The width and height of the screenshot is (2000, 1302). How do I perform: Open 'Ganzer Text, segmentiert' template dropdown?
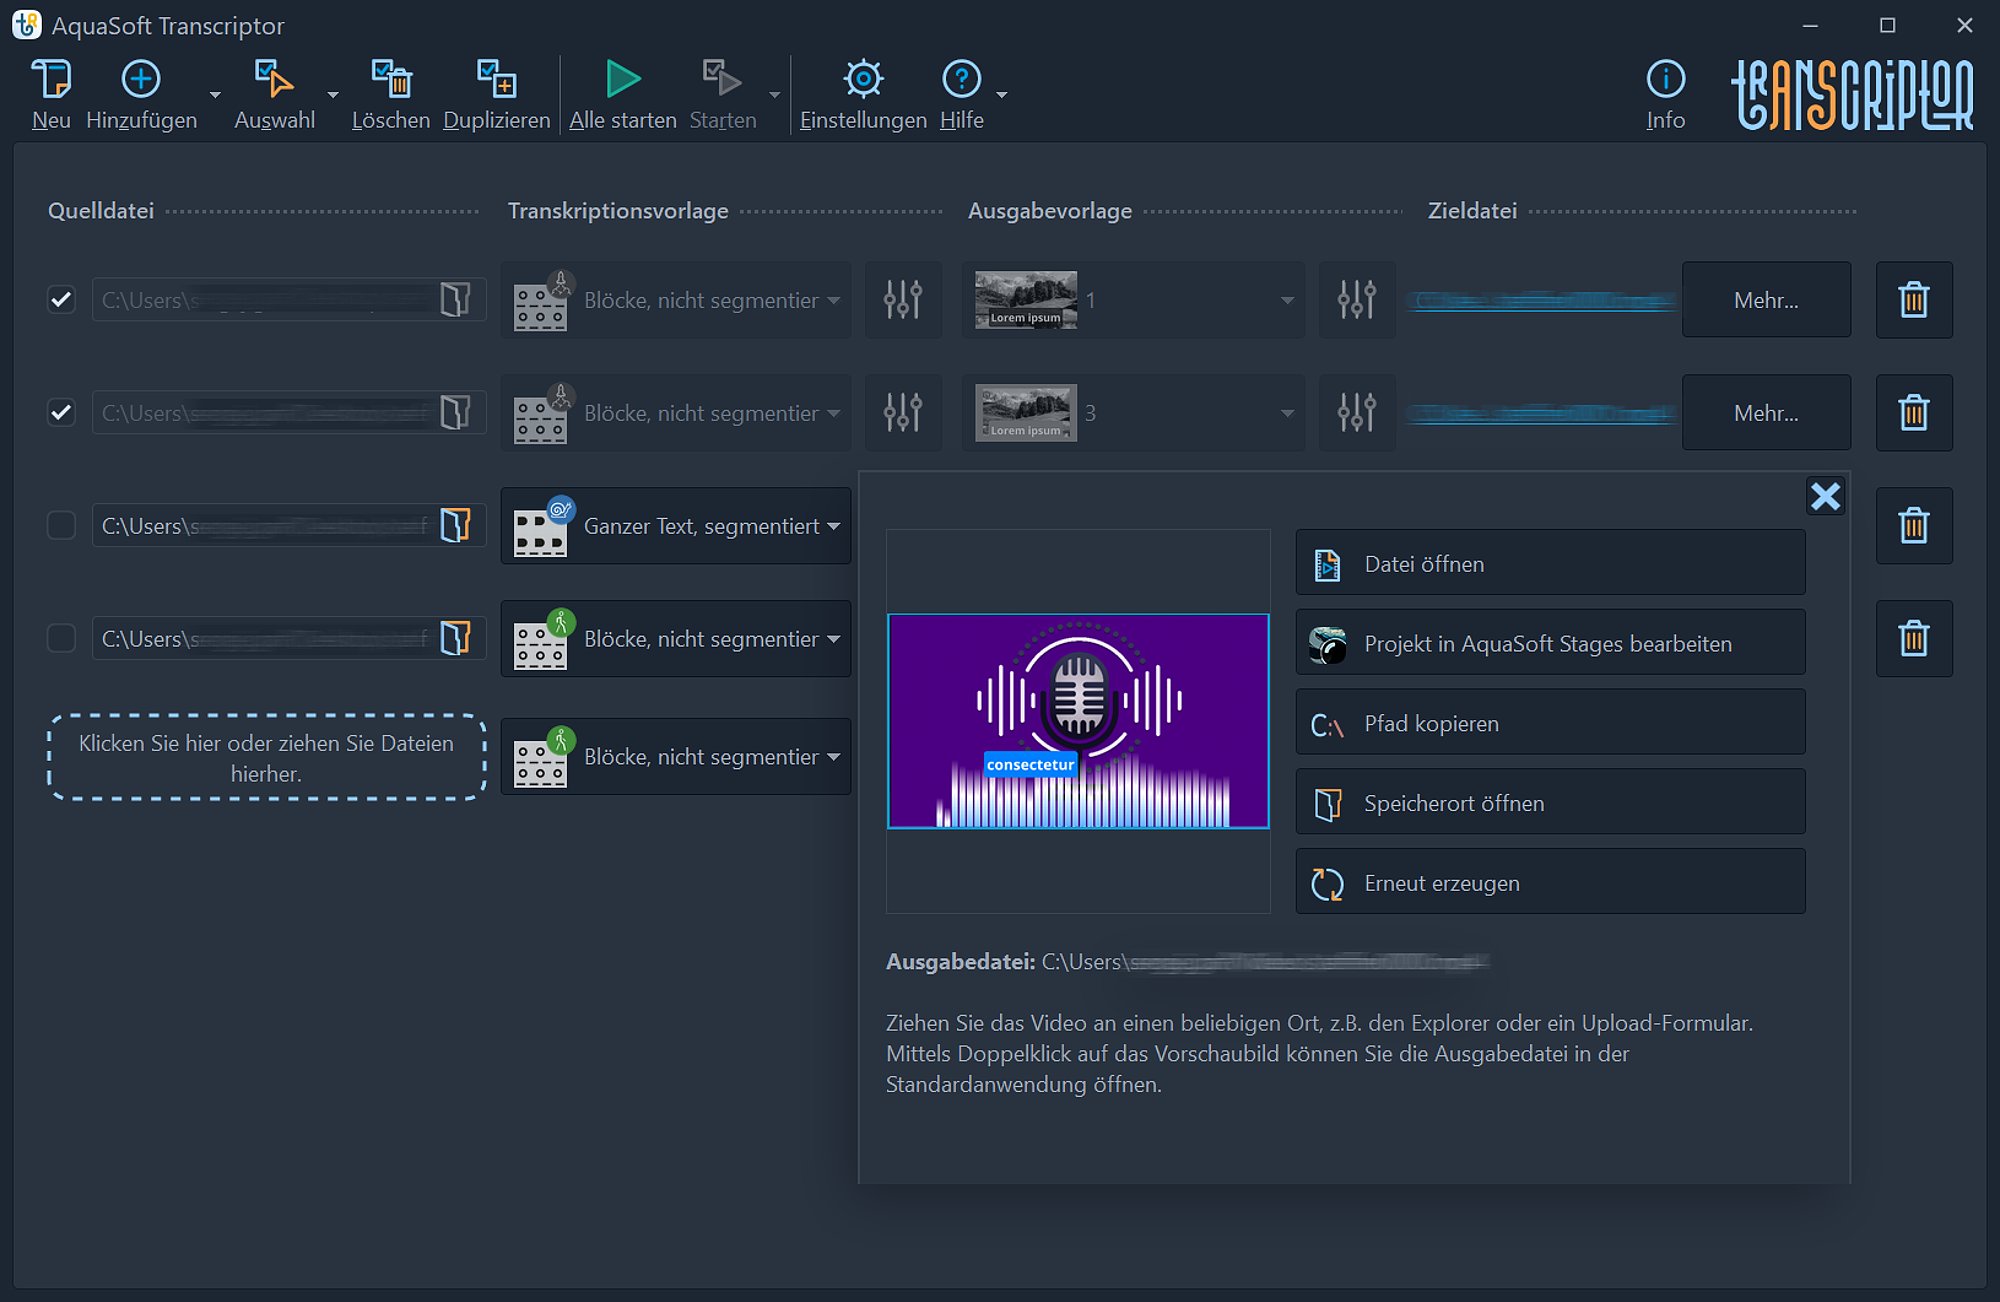tap(676, 525)
